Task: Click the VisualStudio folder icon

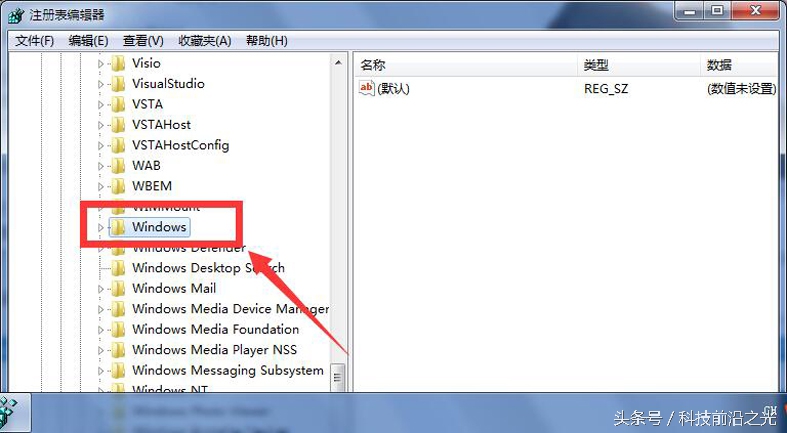Action: (x=118, y=84)
